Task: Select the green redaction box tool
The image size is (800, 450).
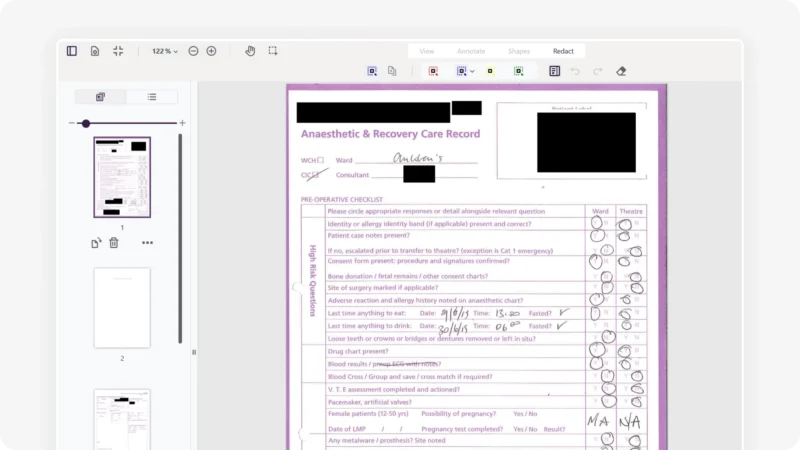Action: pos(518,71)
